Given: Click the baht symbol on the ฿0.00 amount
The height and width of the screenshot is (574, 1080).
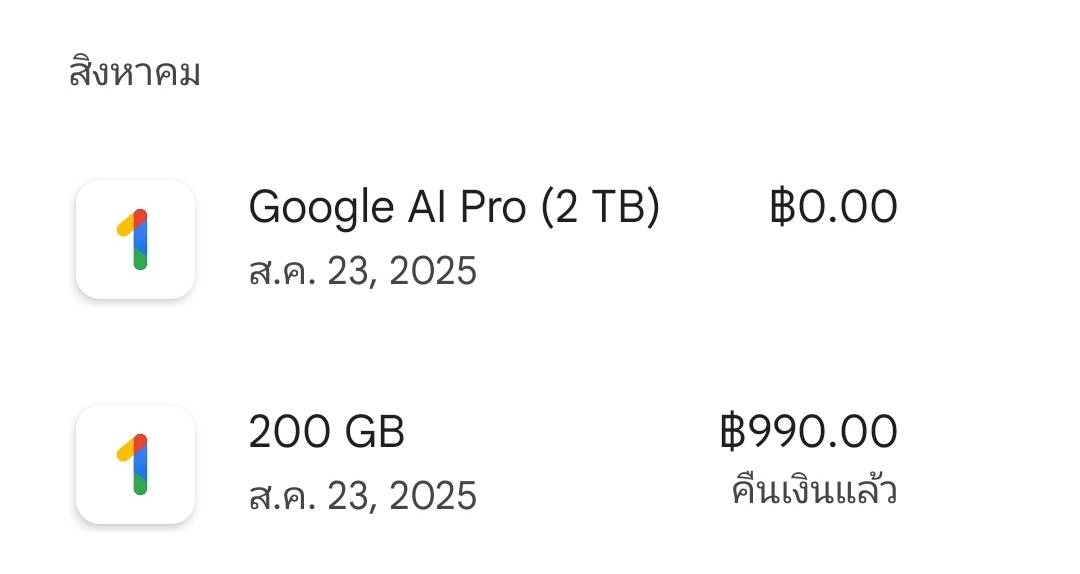Looking at the screenshot, I should pos(782,207).
